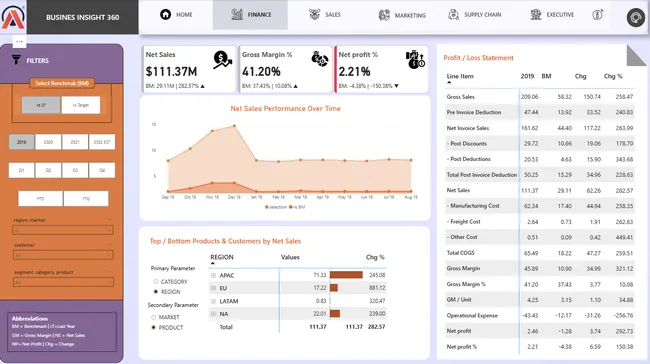Click the dollar-arrow icon on Net Sales card

tap(222, 60)
